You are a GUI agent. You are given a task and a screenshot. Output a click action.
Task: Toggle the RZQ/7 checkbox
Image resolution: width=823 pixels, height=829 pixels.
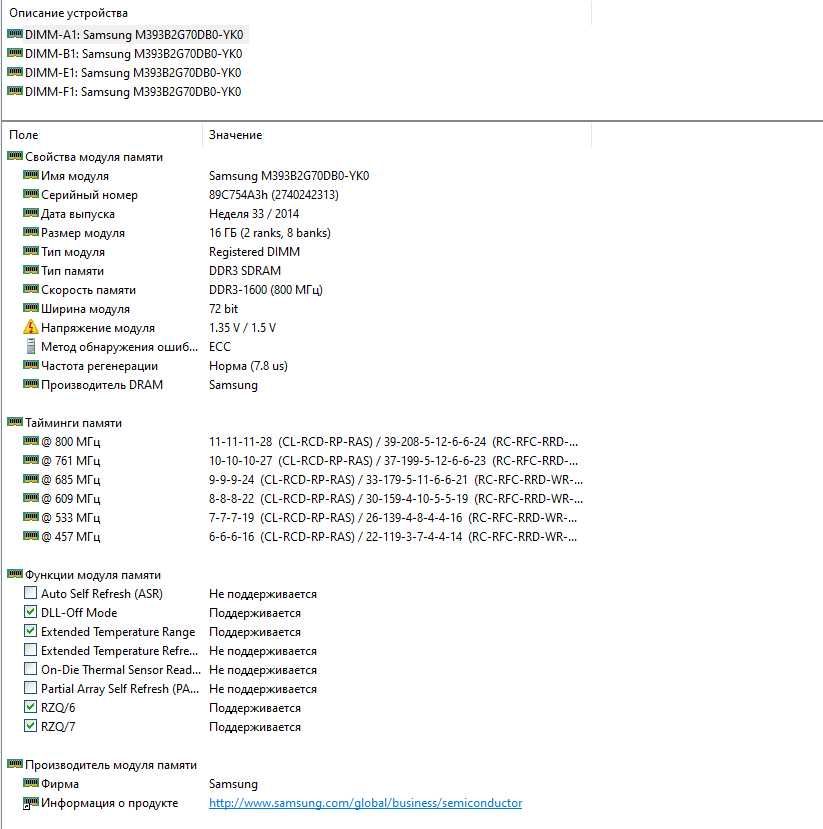pyautogui.click(x=31, y=726)
